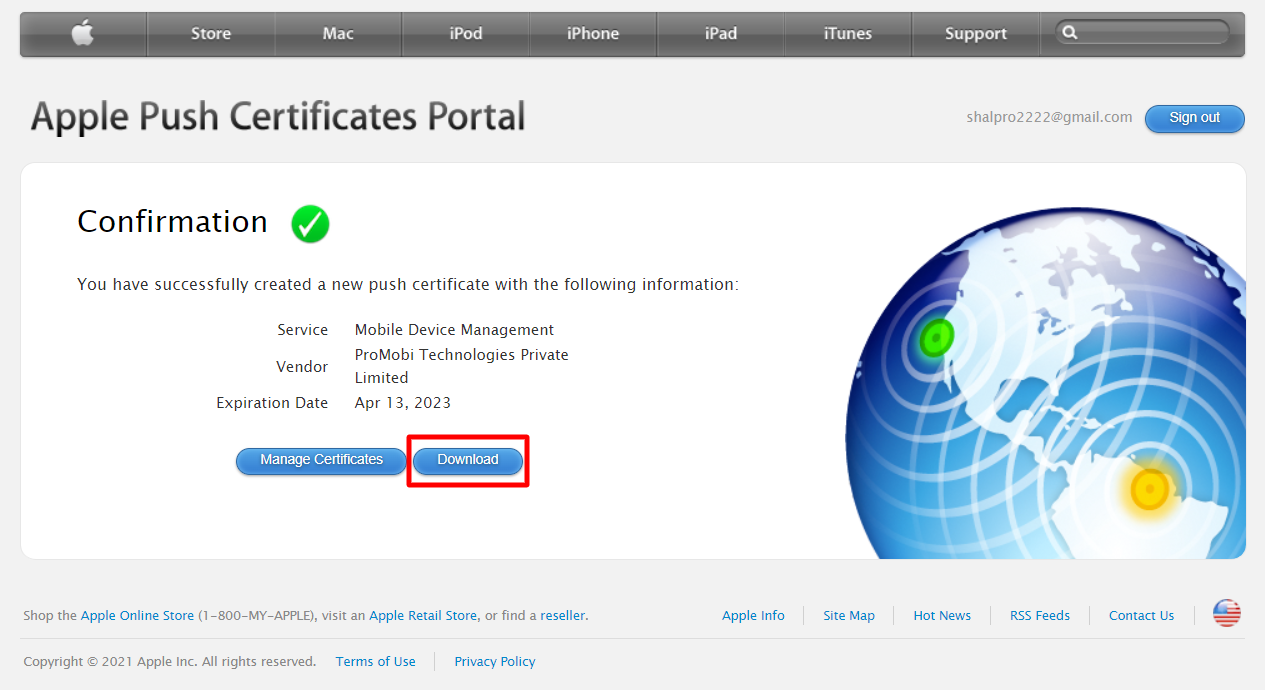Image resolution: width=1265 pixels, height=690 pixels.
Task: Open the Site Map link
Action: click(x=849, y=616)
